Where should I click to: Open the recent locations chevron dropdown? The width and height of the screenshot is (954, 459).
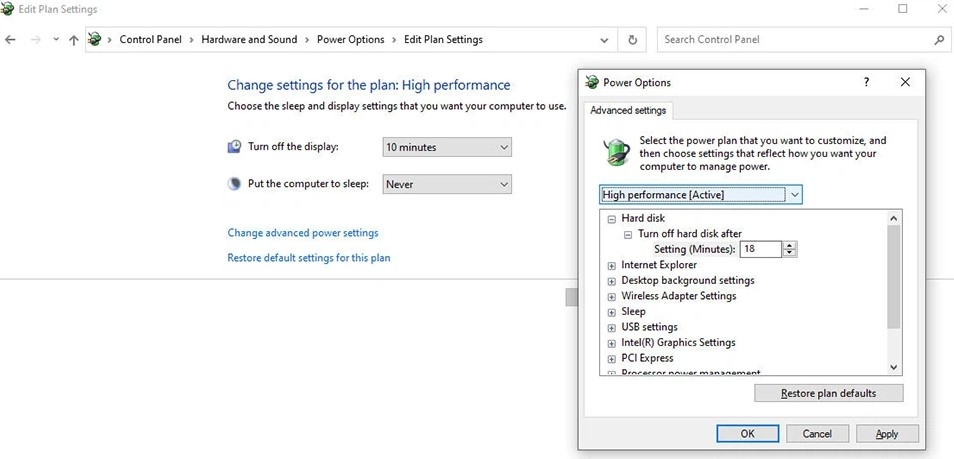pos(56,40)
